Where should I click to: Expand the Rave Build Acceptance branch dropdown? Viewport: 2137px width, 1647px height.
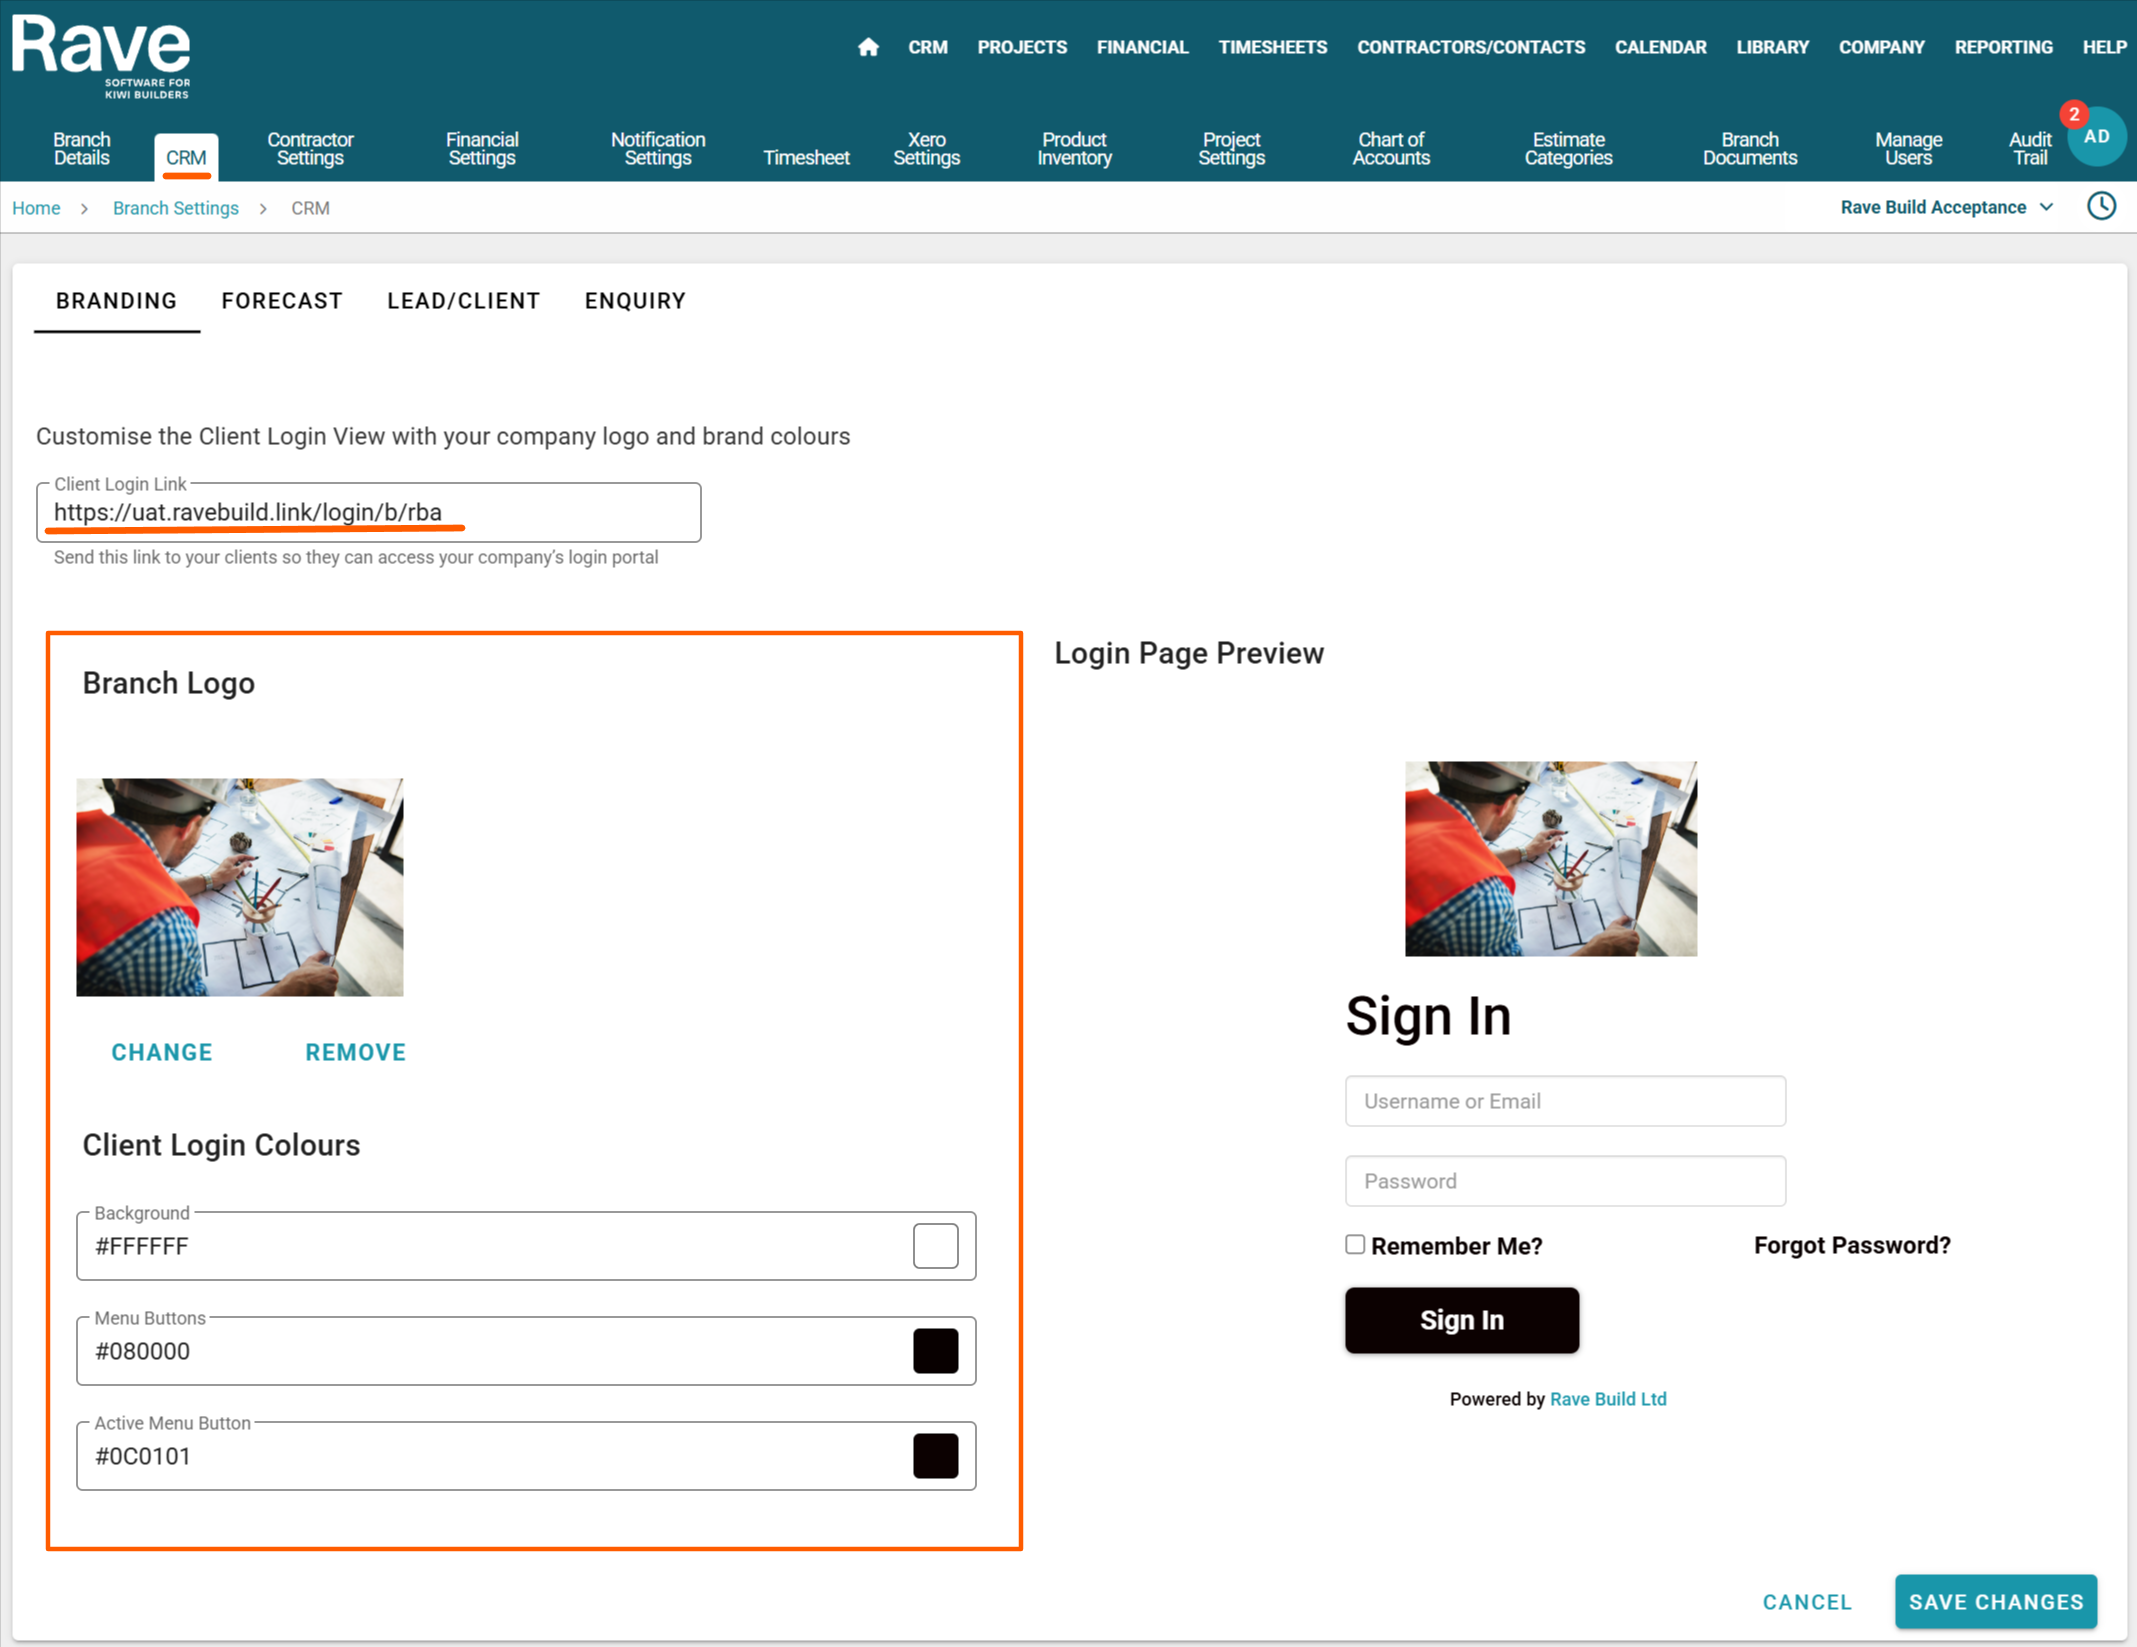[x=1946, y=207]
